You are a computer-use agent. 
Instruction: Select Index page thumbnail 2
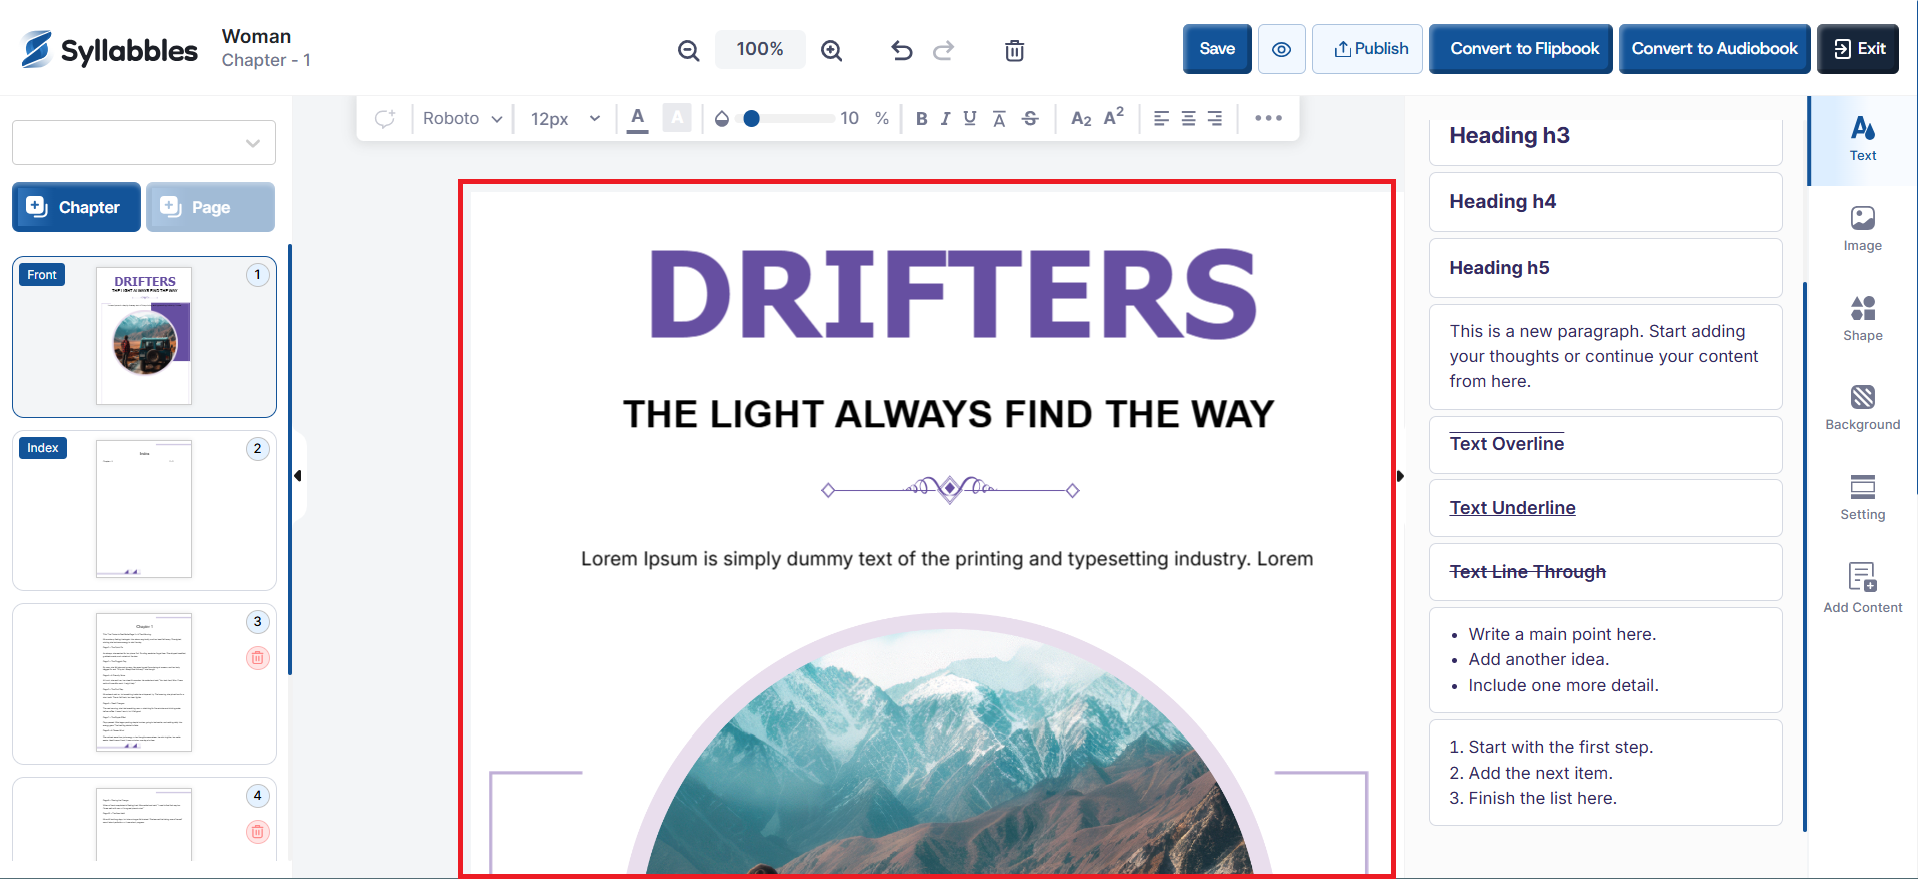tap(144, 510)
